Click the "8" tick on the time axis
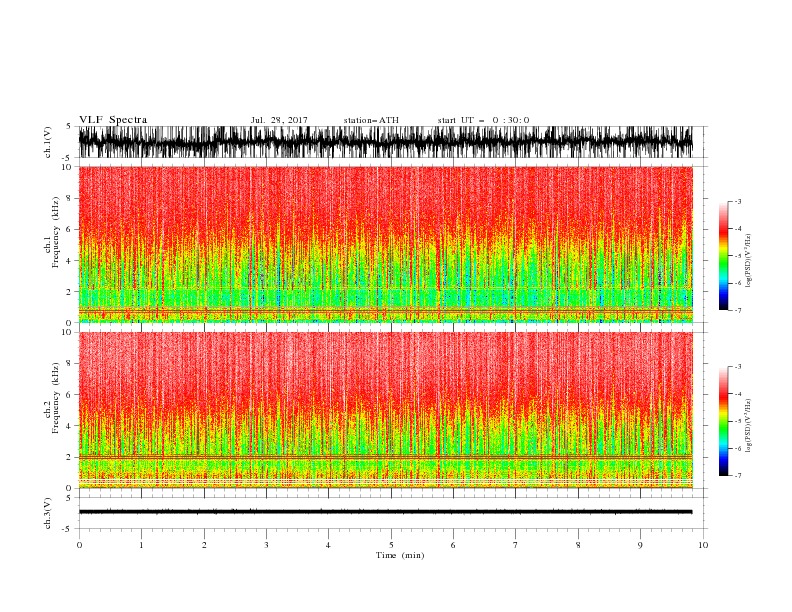The width and height of the screenshot is (792, 612). pyautogui.click(x=578, y=545)
